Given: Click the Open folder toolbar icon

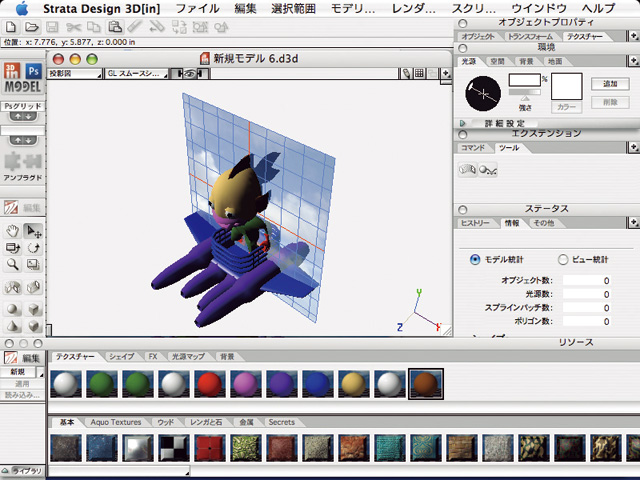Looking at the screenshot, I should [x=32, y=27].
